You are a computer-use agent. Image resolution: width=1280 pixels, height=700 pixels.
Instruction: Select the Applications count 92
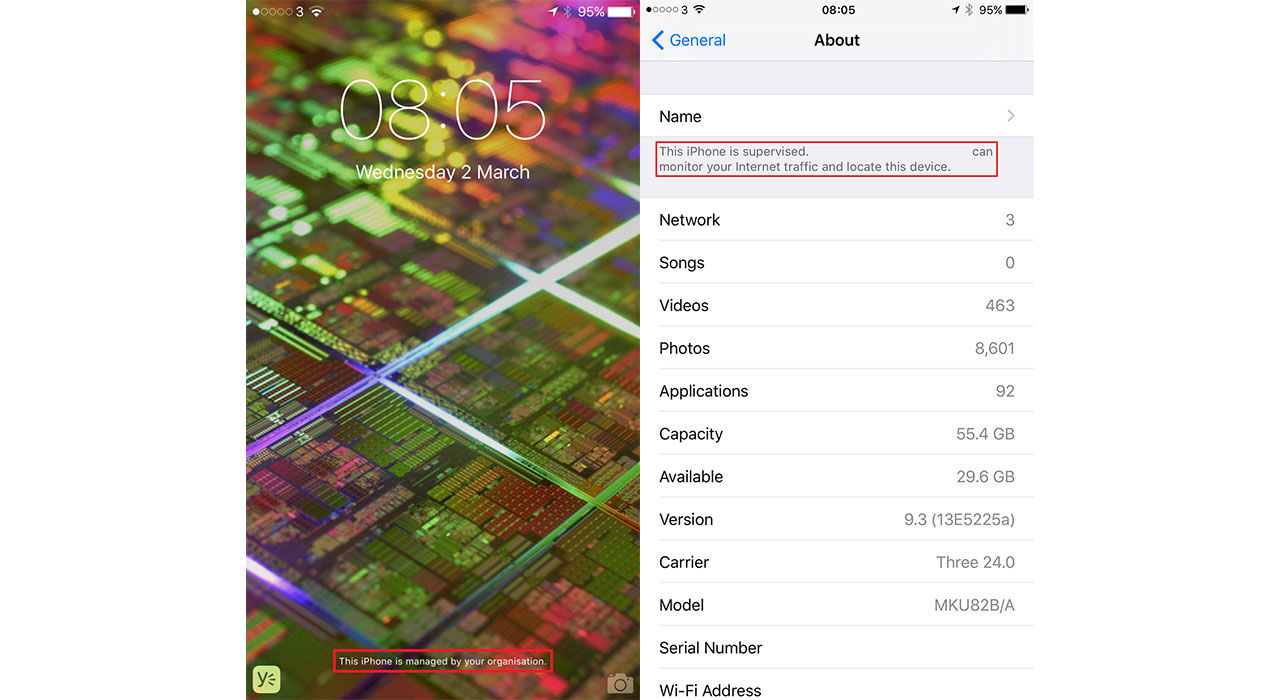pos(1005,392)
